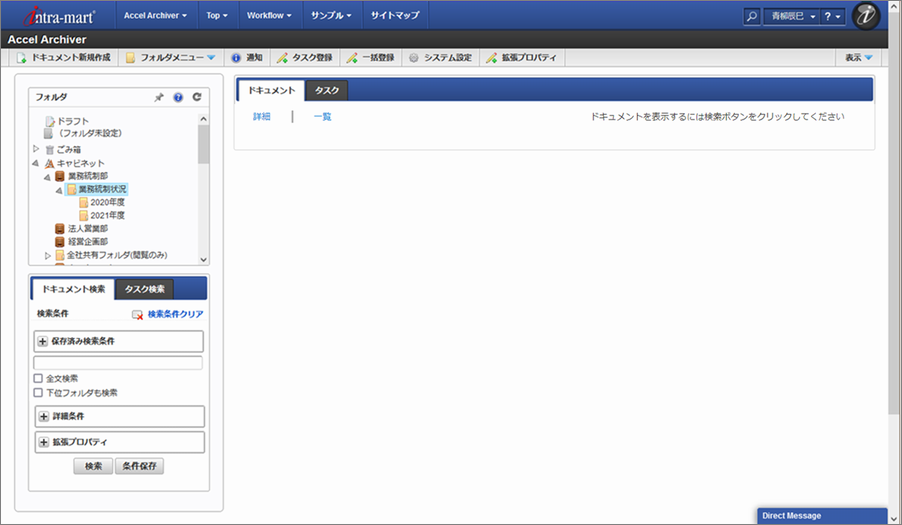The height and width of the screenshot is (525, 902).
Task: Open the サイトマップ menu item
Action: coord(395,16)
